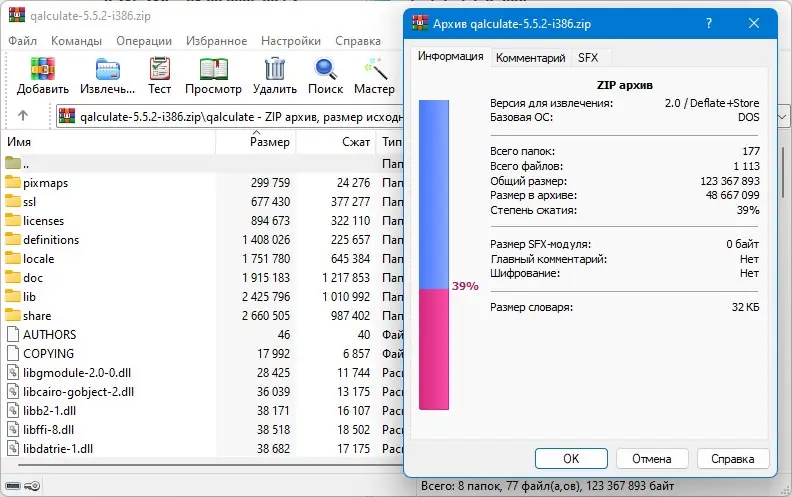Select libgmodule-2.0-0.dll file icon
Viewport: 792px width, 497px height.
pos(13,372)
